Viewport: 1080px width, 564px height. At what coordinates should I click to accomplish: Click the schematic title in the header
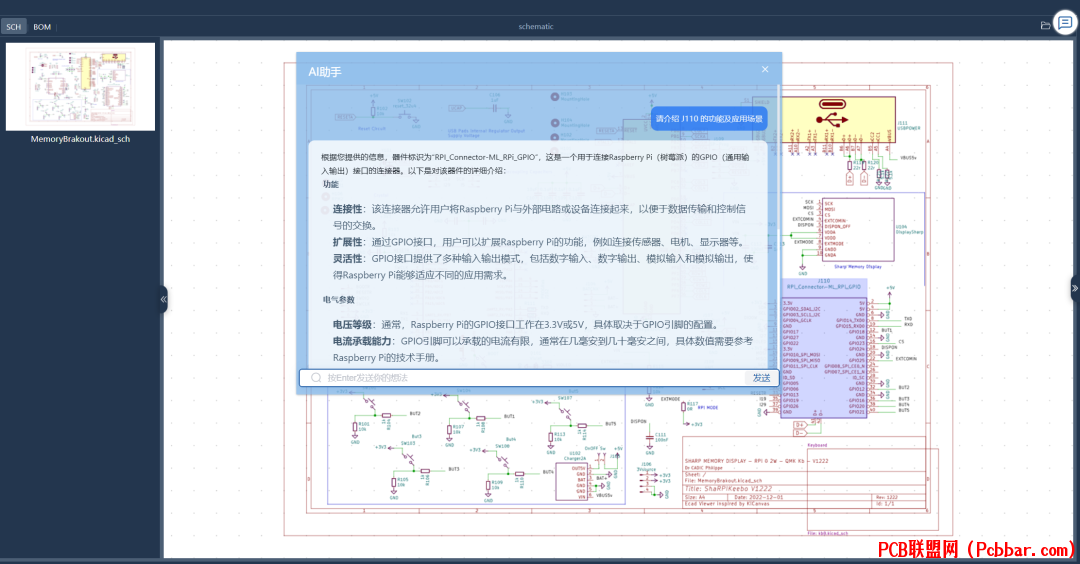point(536,26)
